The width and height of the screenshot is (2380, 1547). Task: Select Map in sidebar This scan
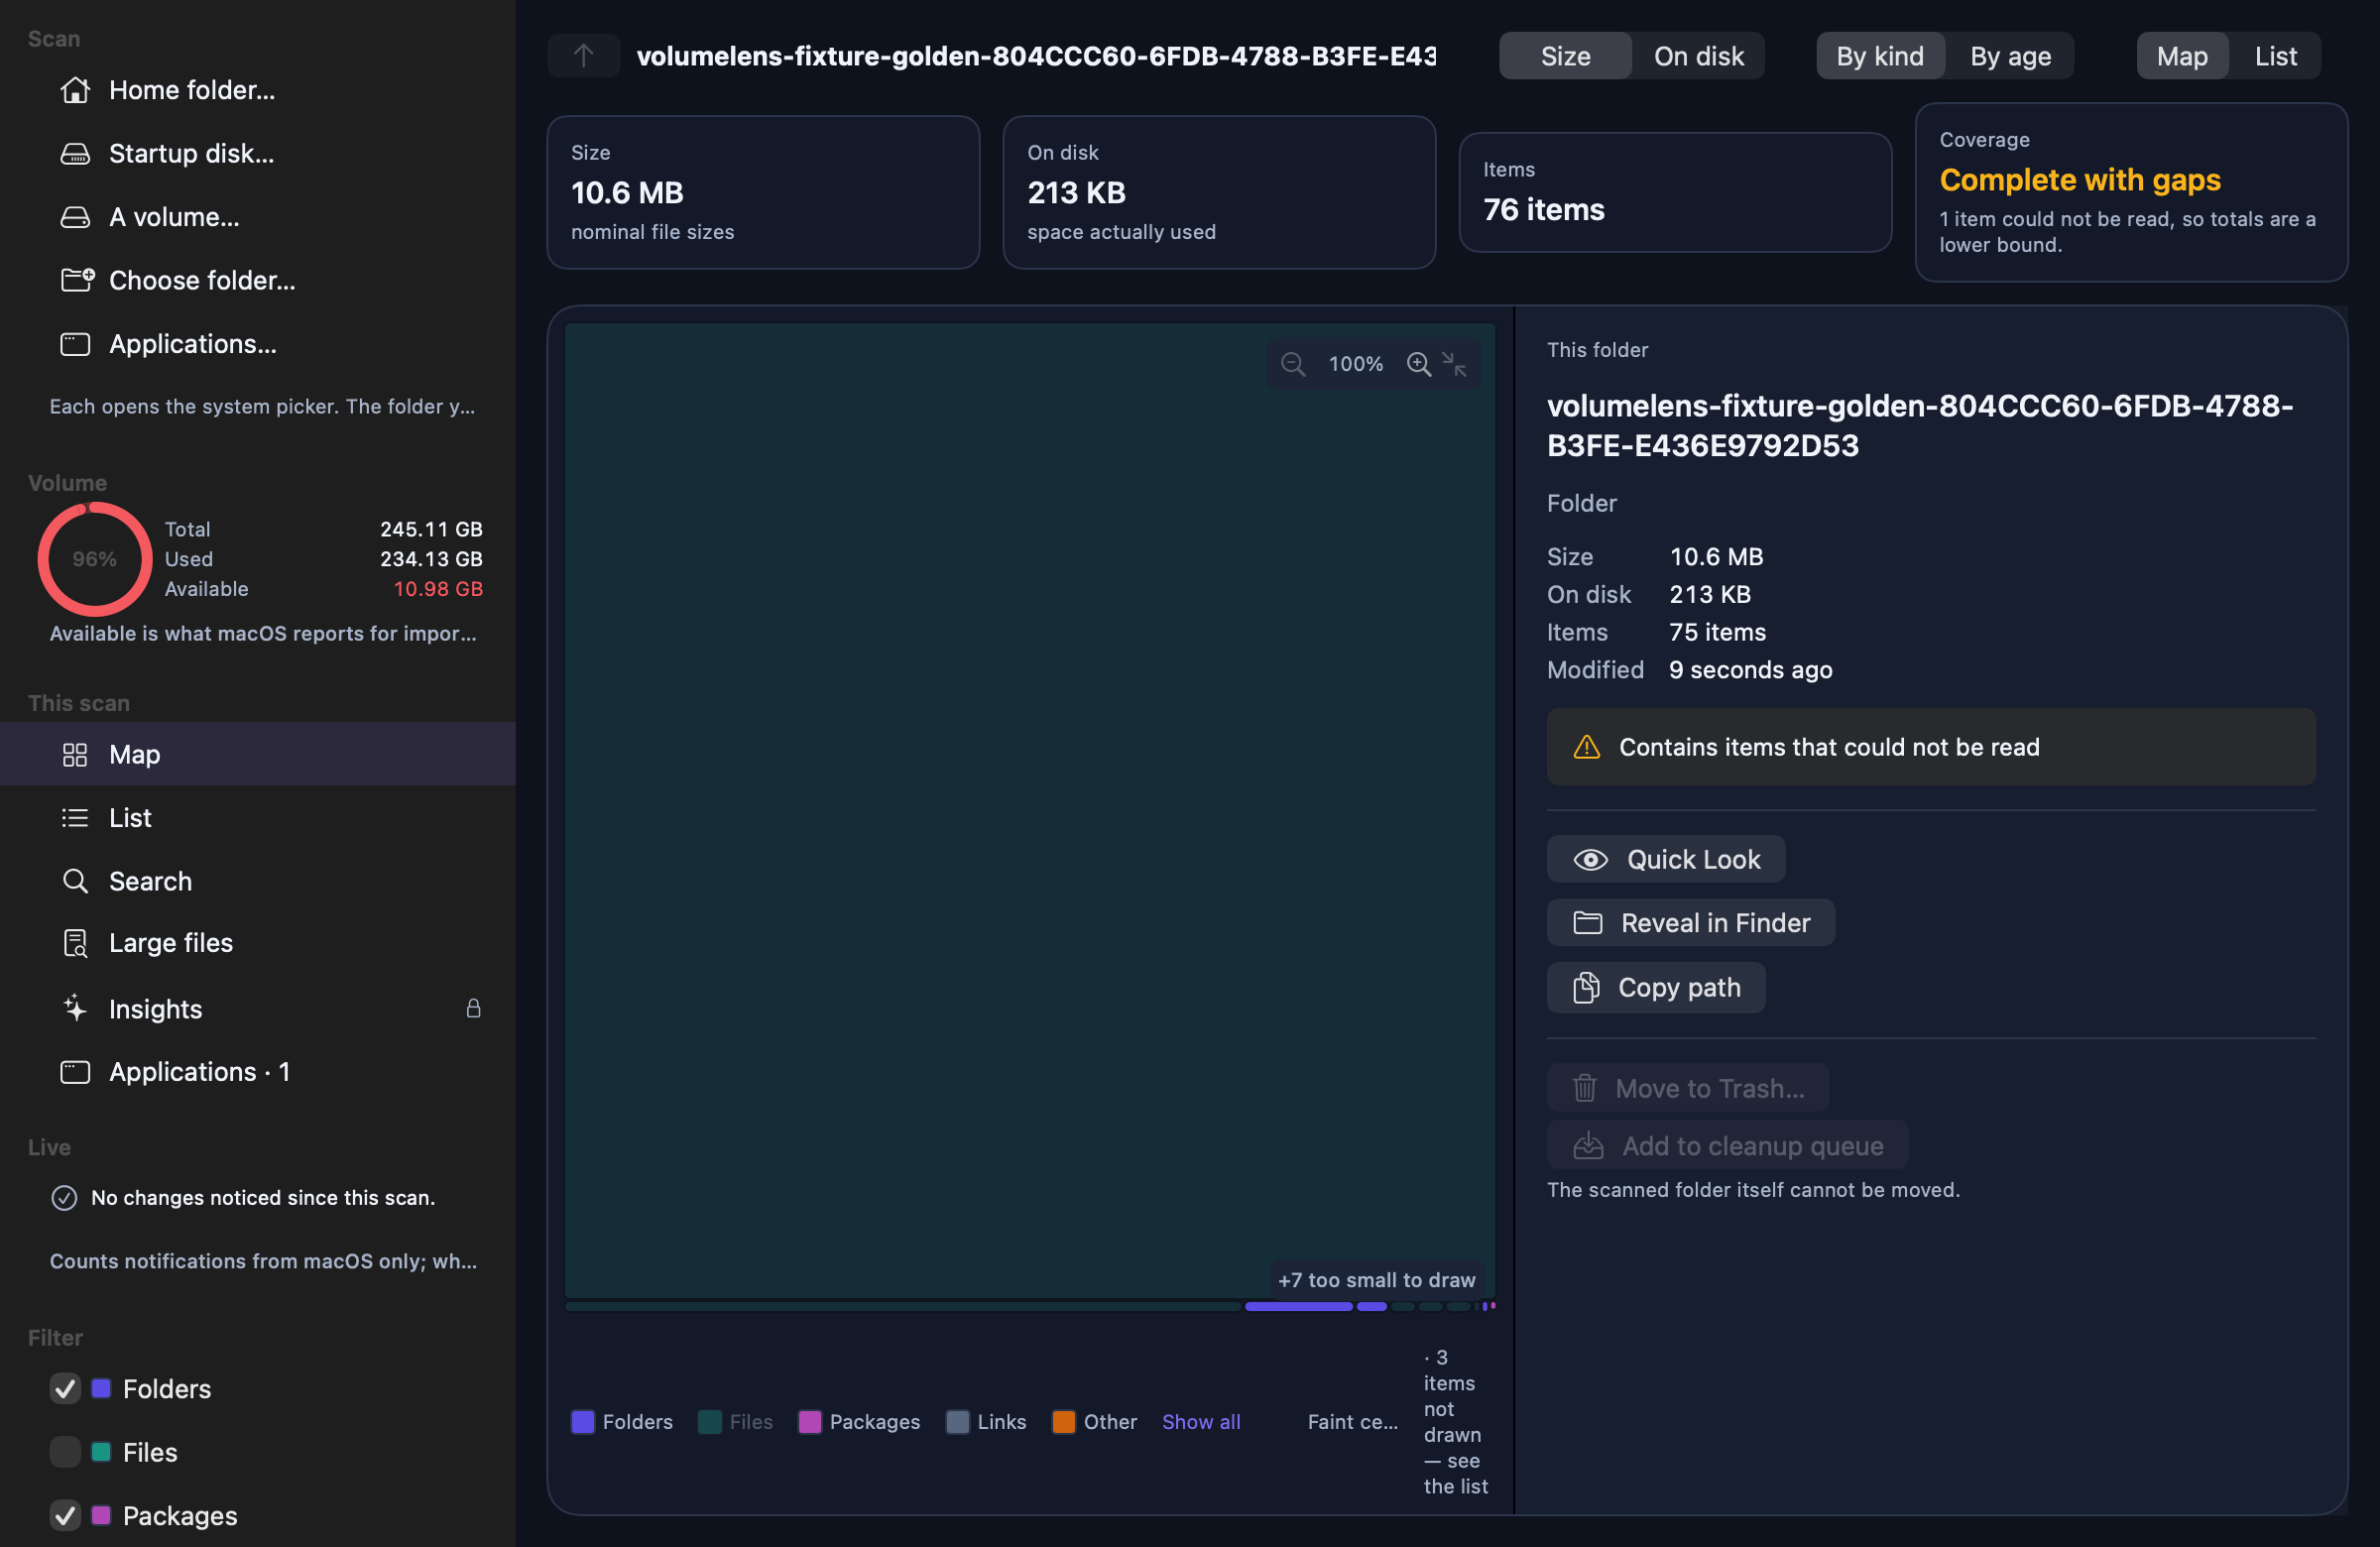click(258, 754)
